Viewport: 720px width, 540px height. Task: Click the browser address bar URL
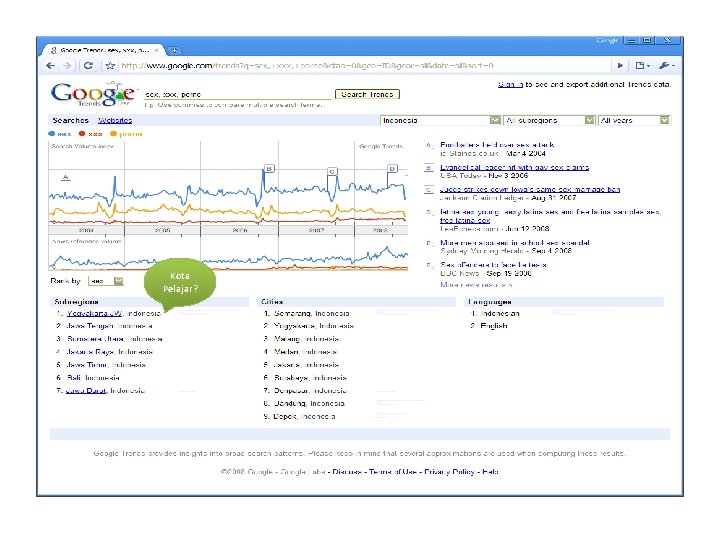click(307, 66)
